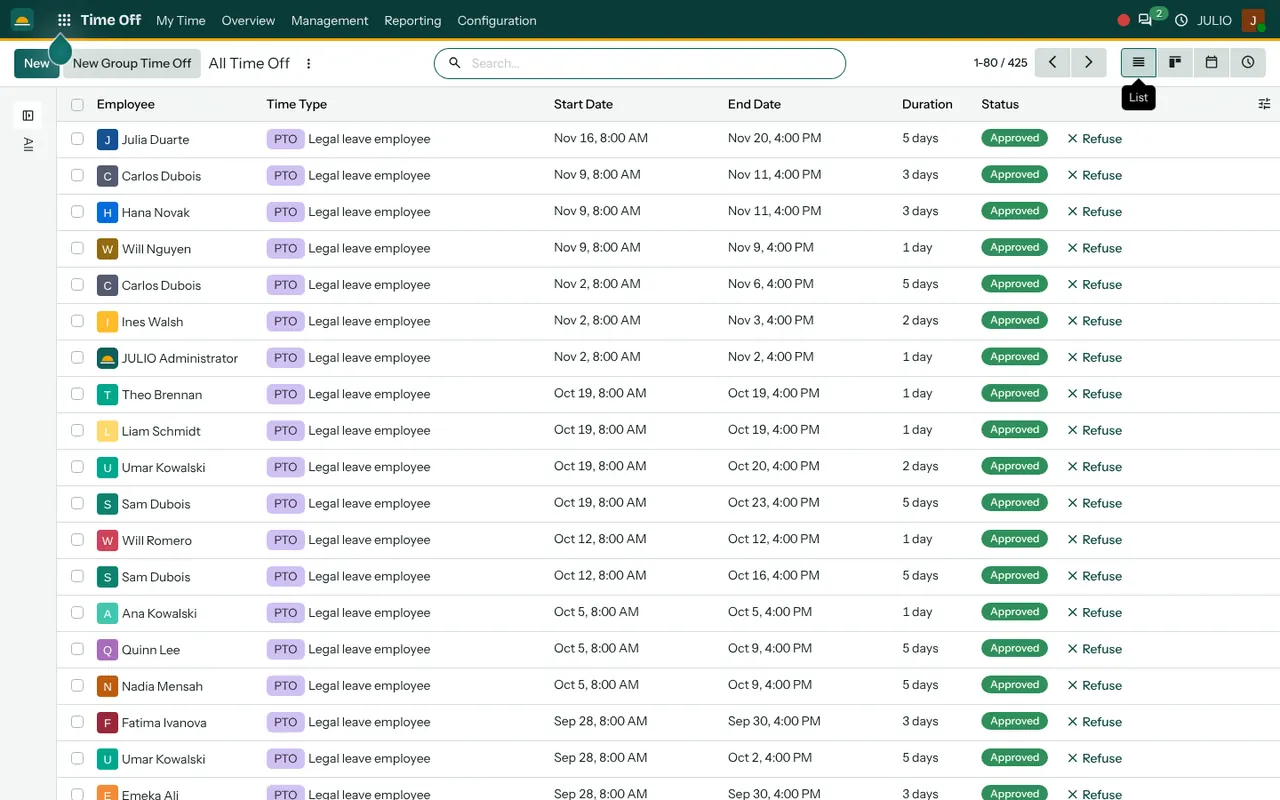Open the optional columns settings icon
The image size is (1280, 800).
pos(1264,104)
